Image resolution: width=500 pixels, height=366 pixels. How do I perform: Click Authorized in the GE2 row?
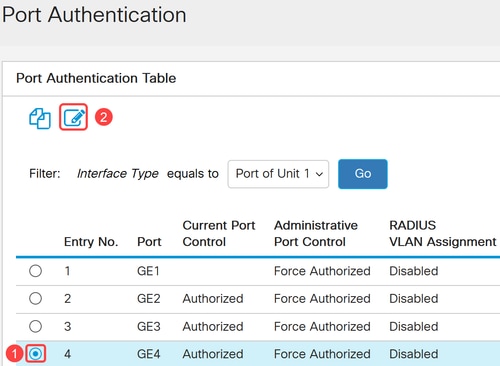coord(213,299)
